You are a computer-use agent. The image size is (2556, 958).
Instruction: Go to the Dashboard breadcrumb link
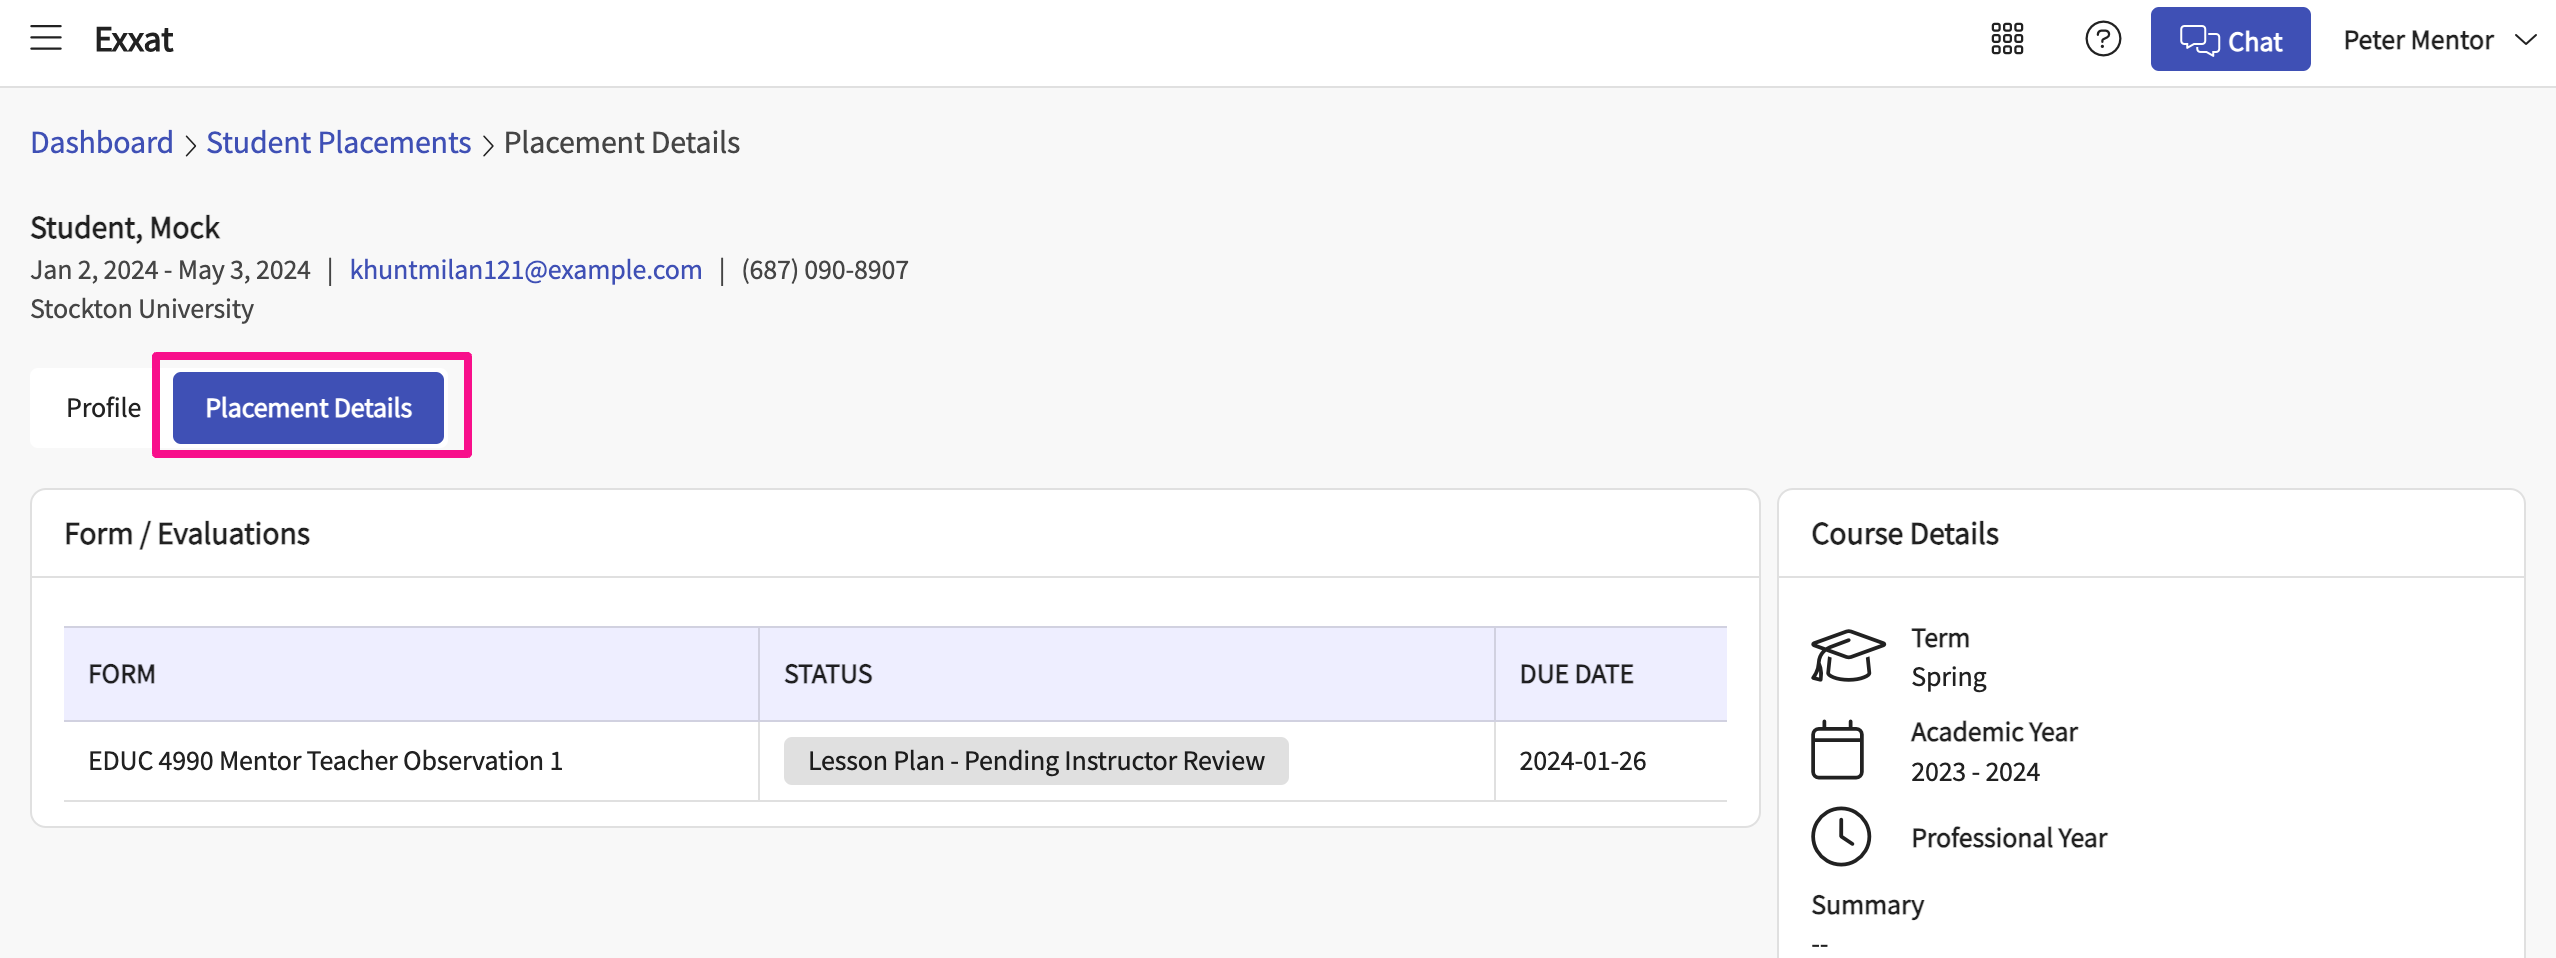(102, 143)
